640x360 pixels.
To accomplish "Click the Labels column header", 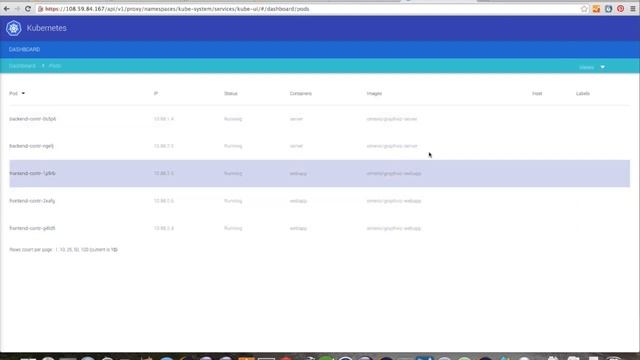I will coord(583,93).
